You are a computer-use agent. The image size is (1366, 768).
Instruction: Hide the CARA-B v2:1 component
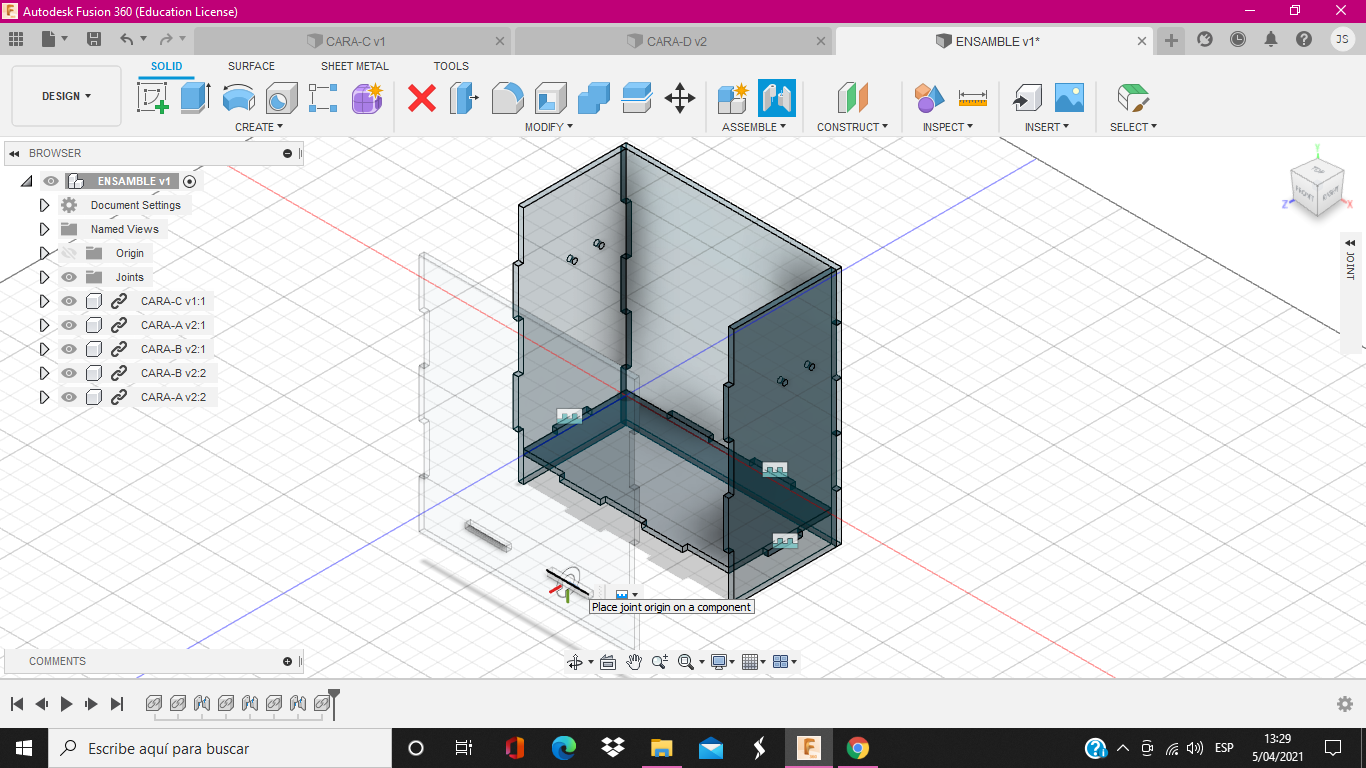[x=69, y=349]
